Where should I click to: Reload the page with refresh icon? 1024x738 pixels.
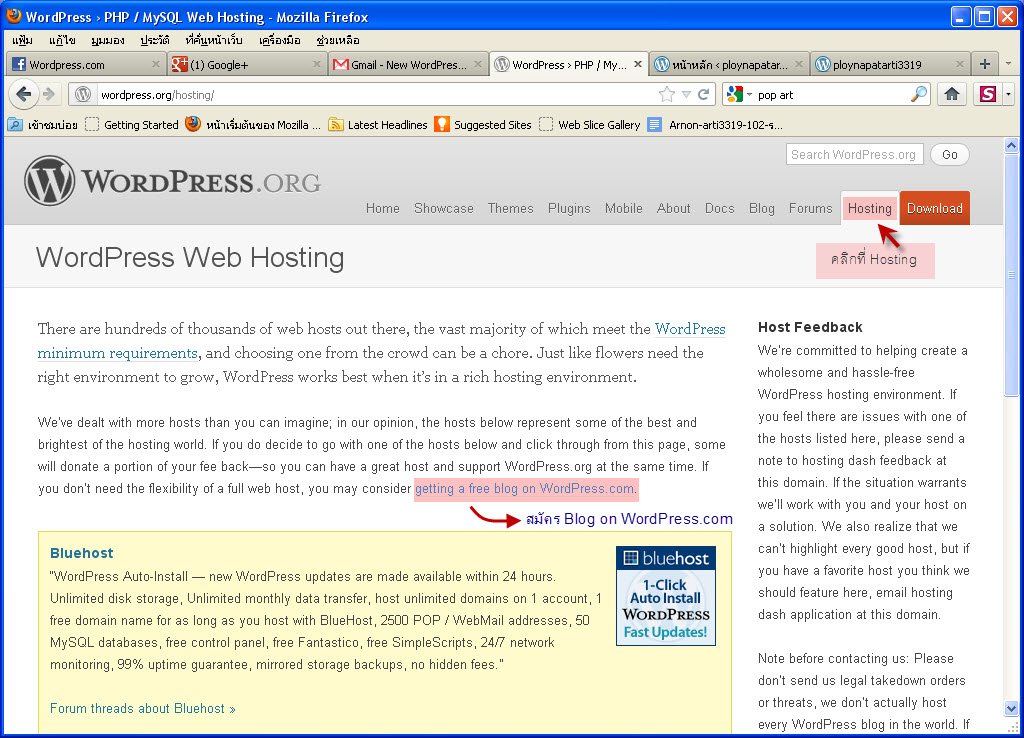pos(703,95)
